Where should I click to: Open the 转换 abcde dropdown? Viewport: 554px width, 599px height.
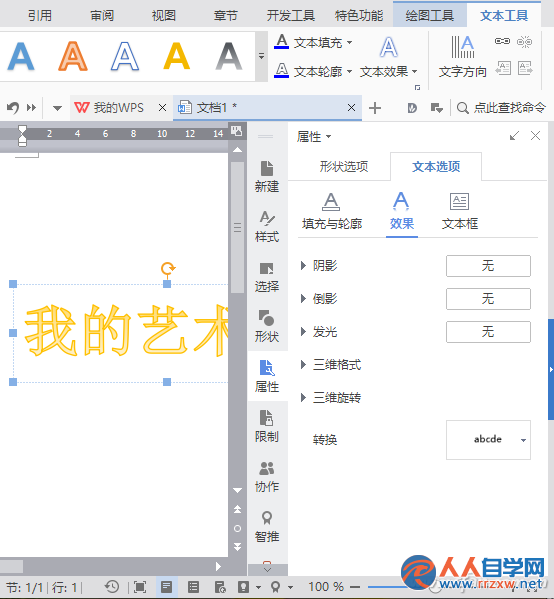click(x=488, y=440)
